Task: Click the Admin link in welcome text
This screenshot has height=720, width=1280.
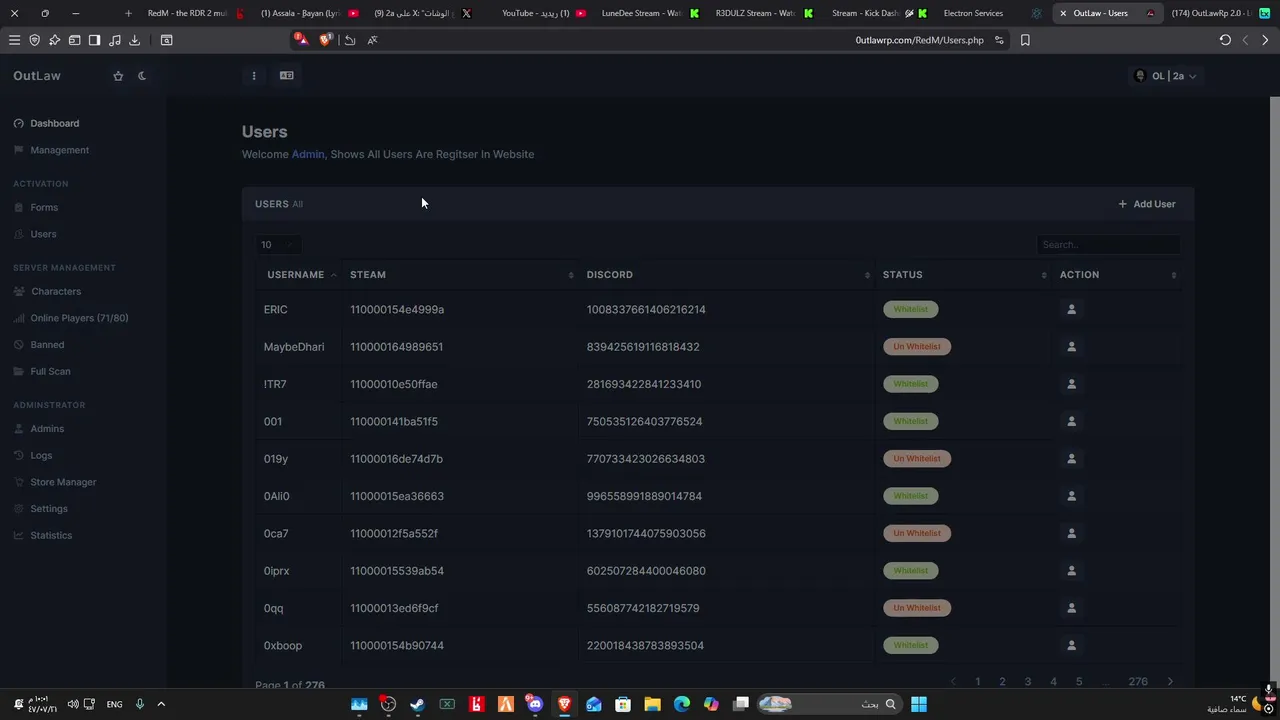Action: click(308, 154)
